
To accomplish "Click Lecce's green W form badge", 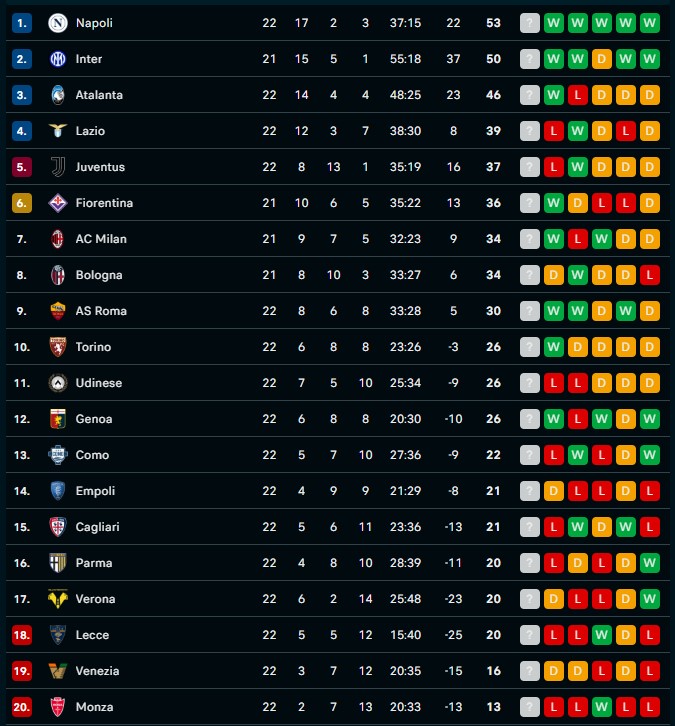I will (x=601, y=635).
